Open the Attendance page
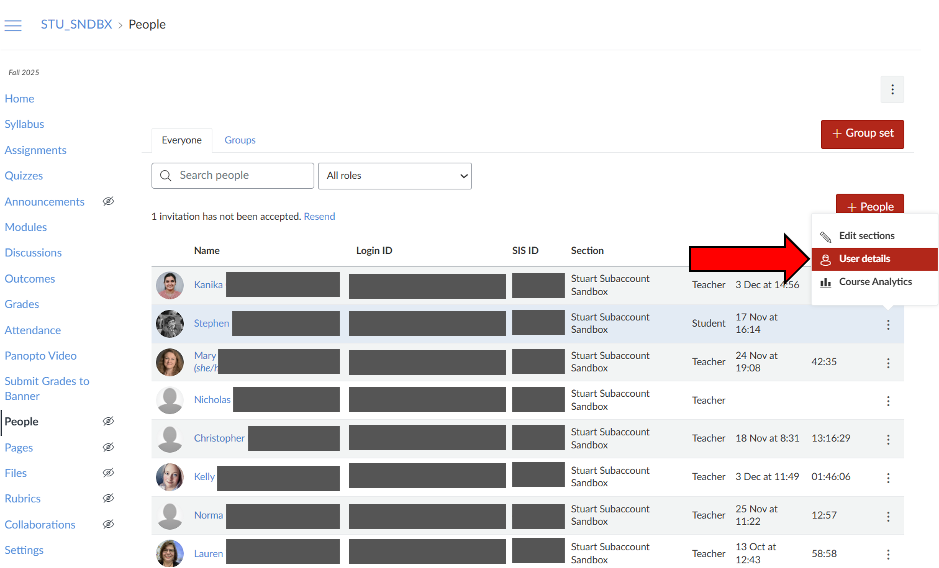Viewport: 939px width, 568px height. (x=32, y=330)
